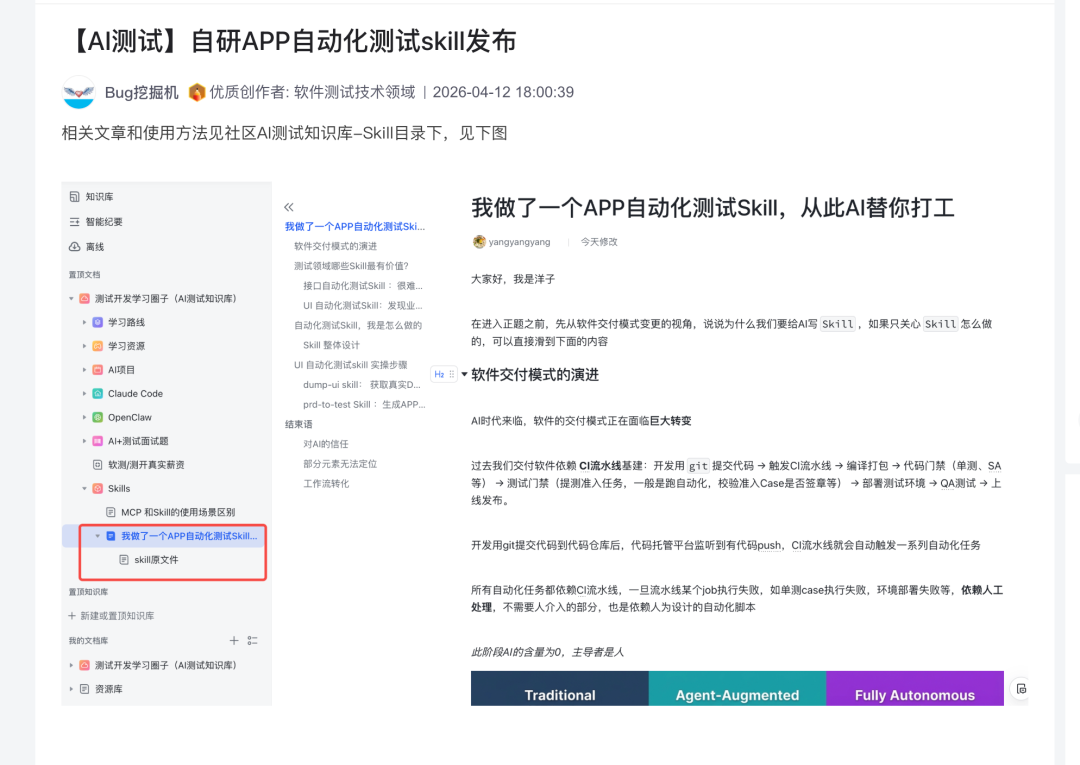Expand the 学习路线 tree node
This screenshot has height=765, width=1080.
click(83, 322)
